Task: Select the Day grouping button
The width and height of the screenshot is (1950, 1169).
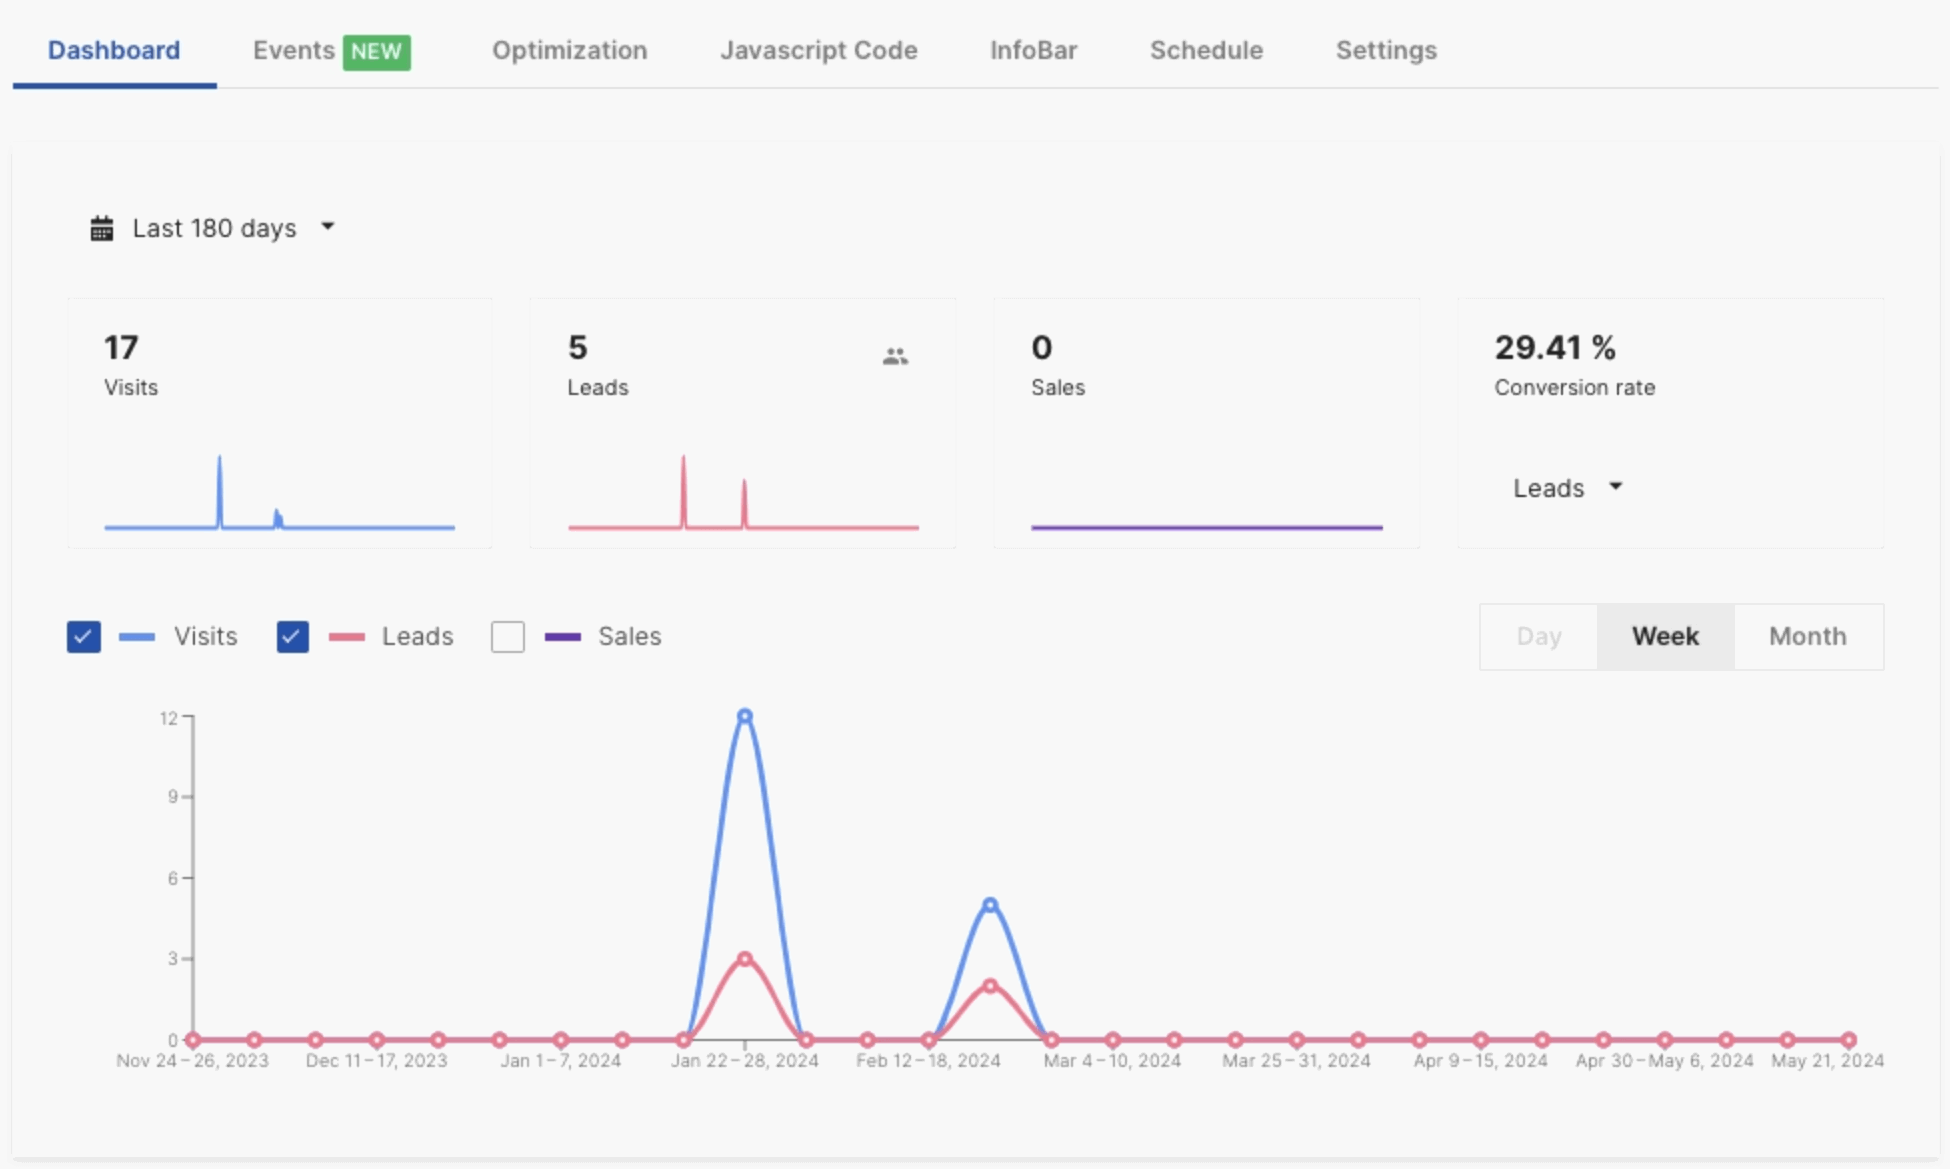Action: pos(1538,637)
